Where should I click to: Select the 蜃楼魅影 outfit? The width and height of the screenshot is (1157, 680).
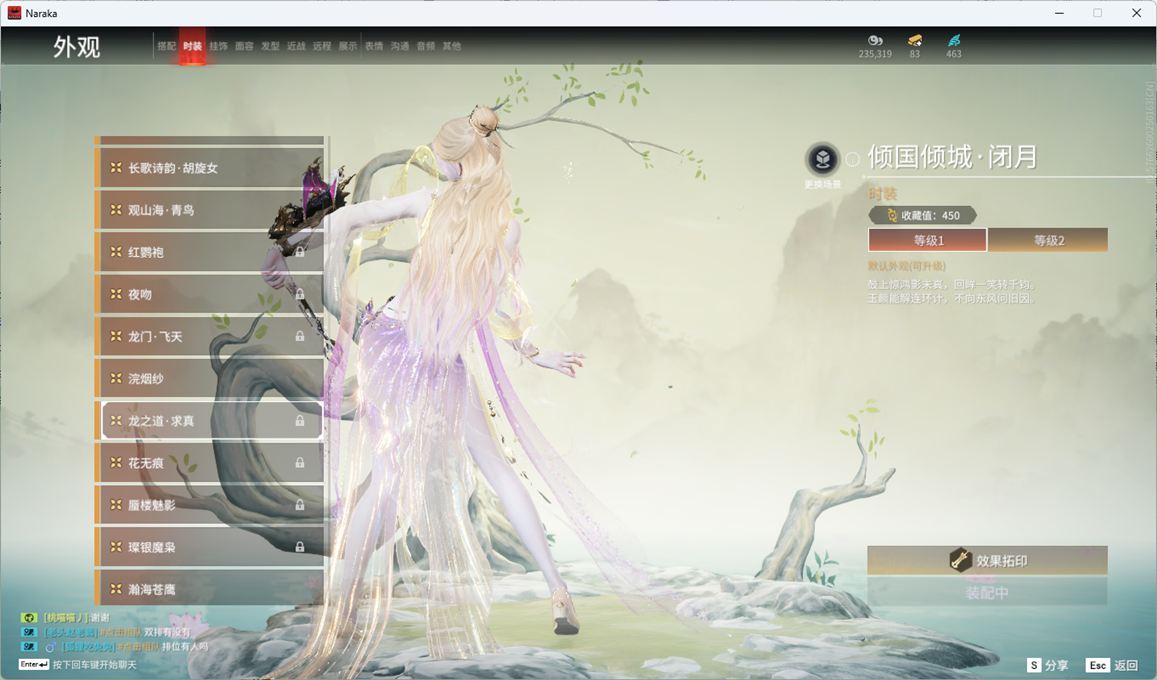click(210, 504)
